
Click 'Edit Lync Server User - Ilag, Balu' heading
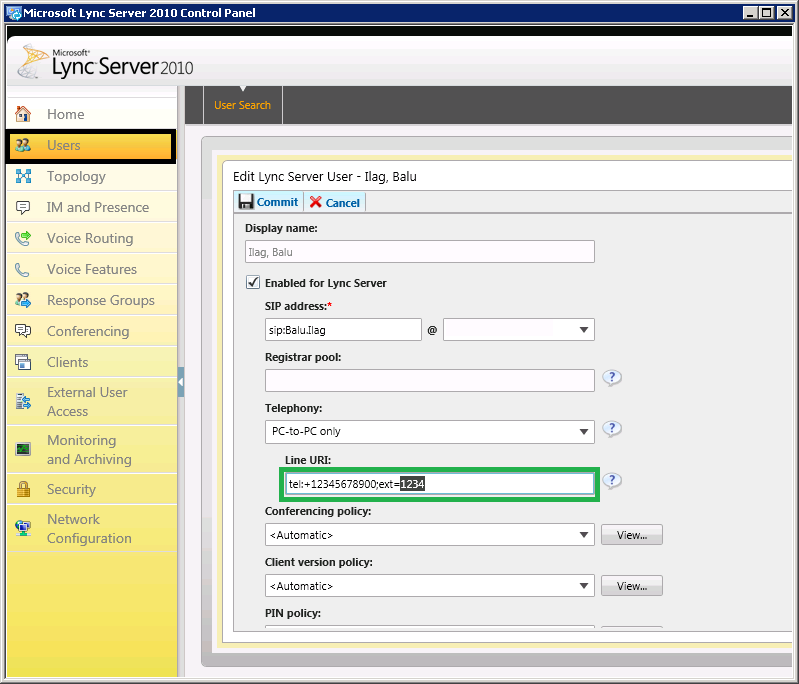coord(325,177)
